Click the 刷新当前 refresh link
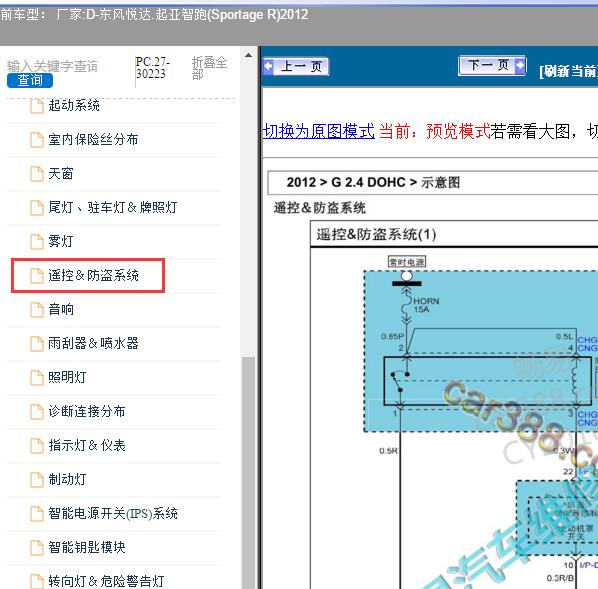The image size is (598, 589). coord(568,71)
